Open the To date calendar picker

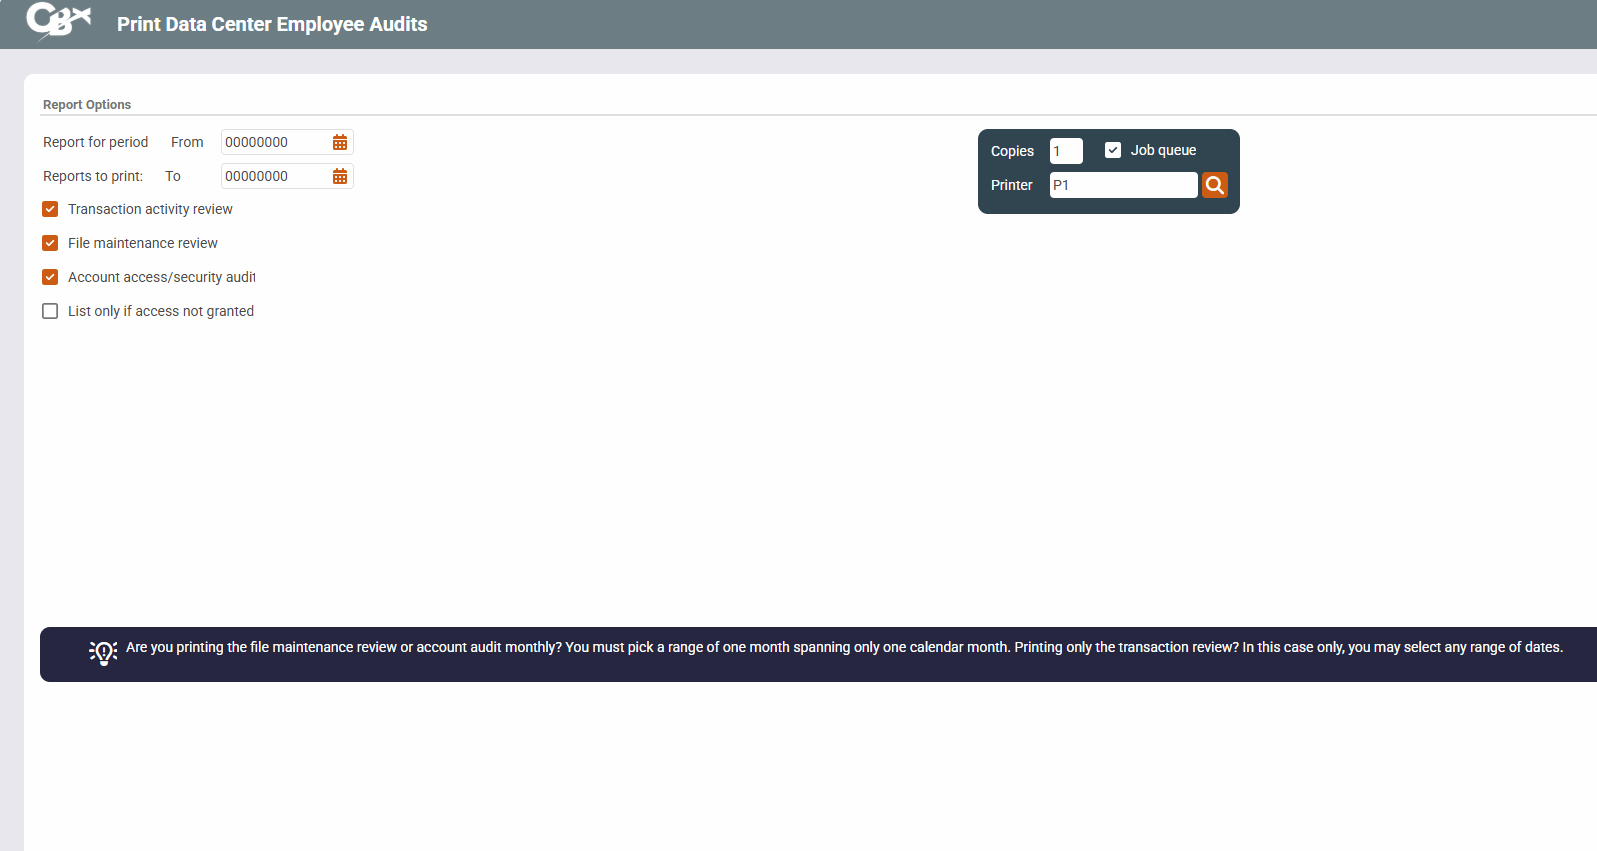340,177
